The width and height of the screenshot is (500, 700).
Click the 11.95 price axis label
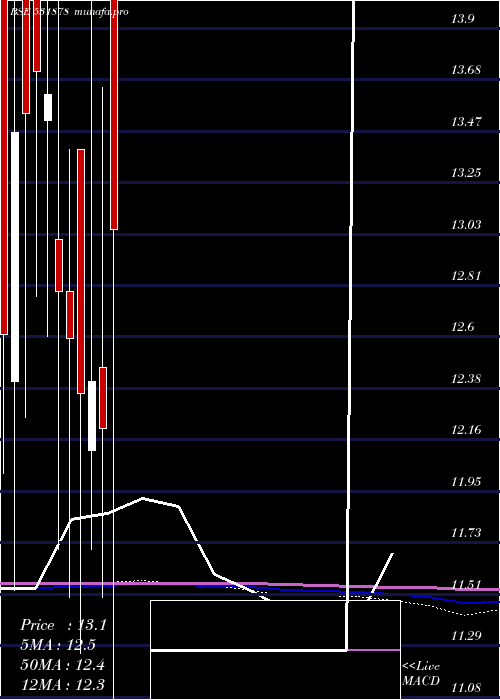click(x=466, y=481)
